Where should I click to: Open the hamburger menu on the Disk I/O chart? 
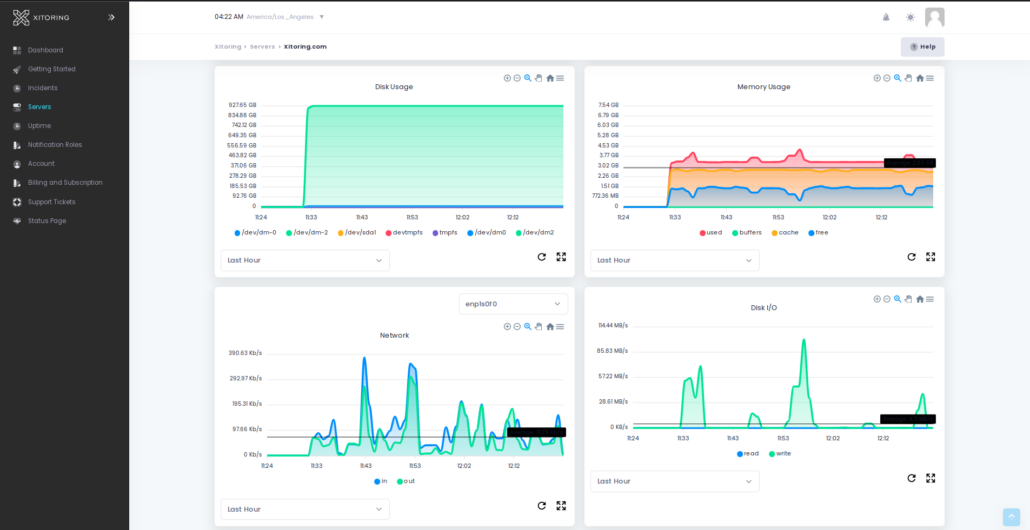click(x=929, y=299)
